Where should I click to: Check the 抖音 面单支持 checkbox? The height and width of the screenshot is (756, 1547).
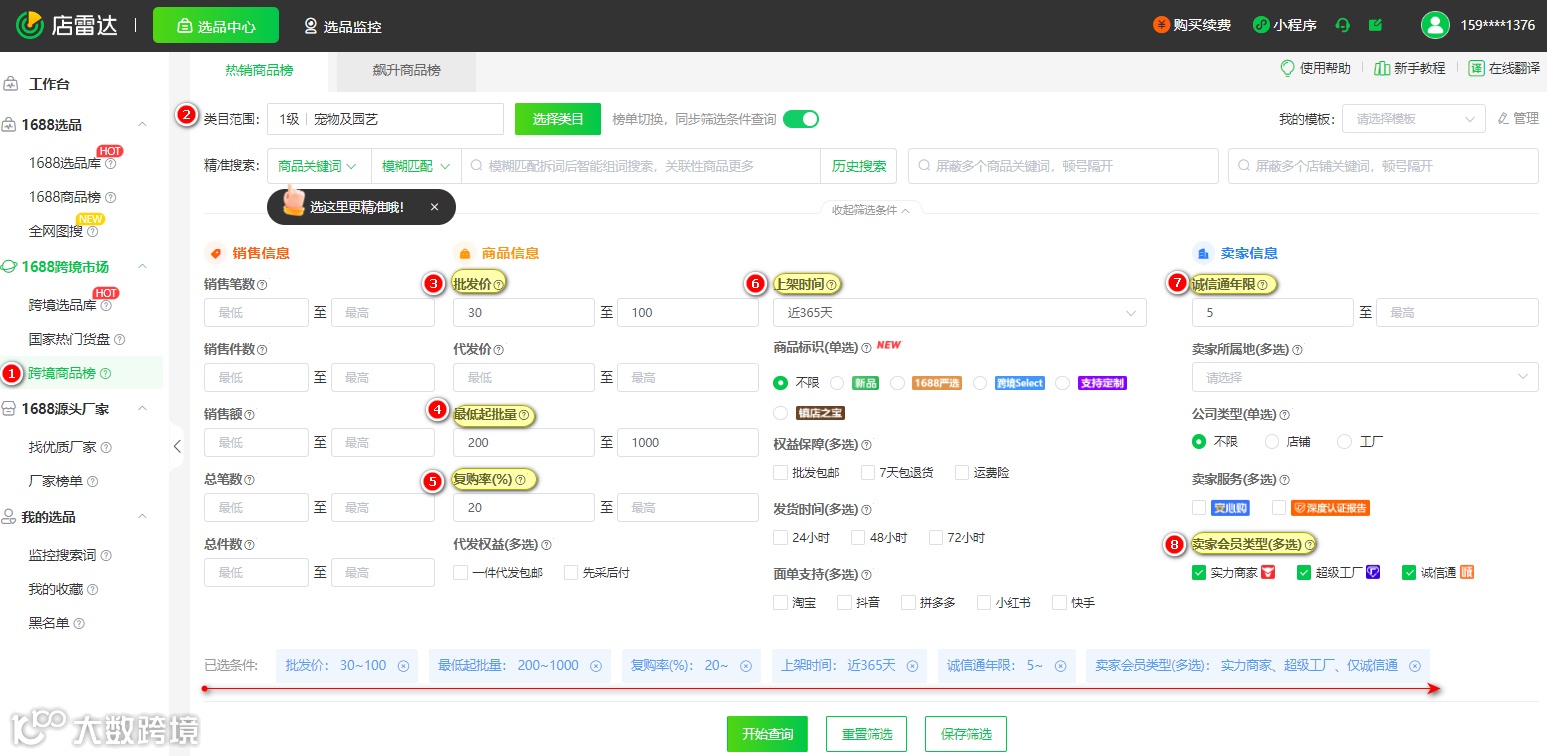pos(844,603)
